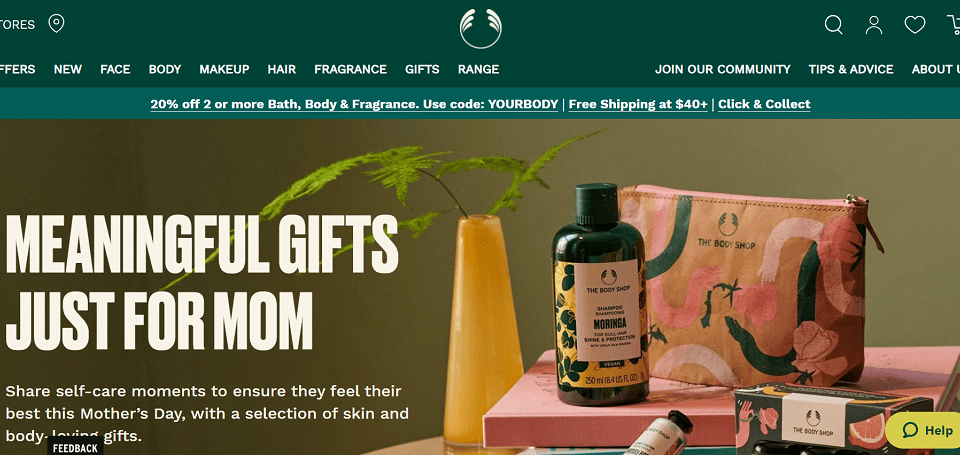Click the store locator pin icon

coord(56,24)
